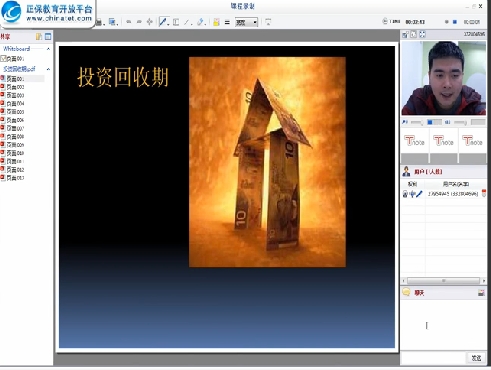491x370 pixels.
Task: Toggle the user's microphone permission icon
Action: pyautogui.click(x=412, y=194)
